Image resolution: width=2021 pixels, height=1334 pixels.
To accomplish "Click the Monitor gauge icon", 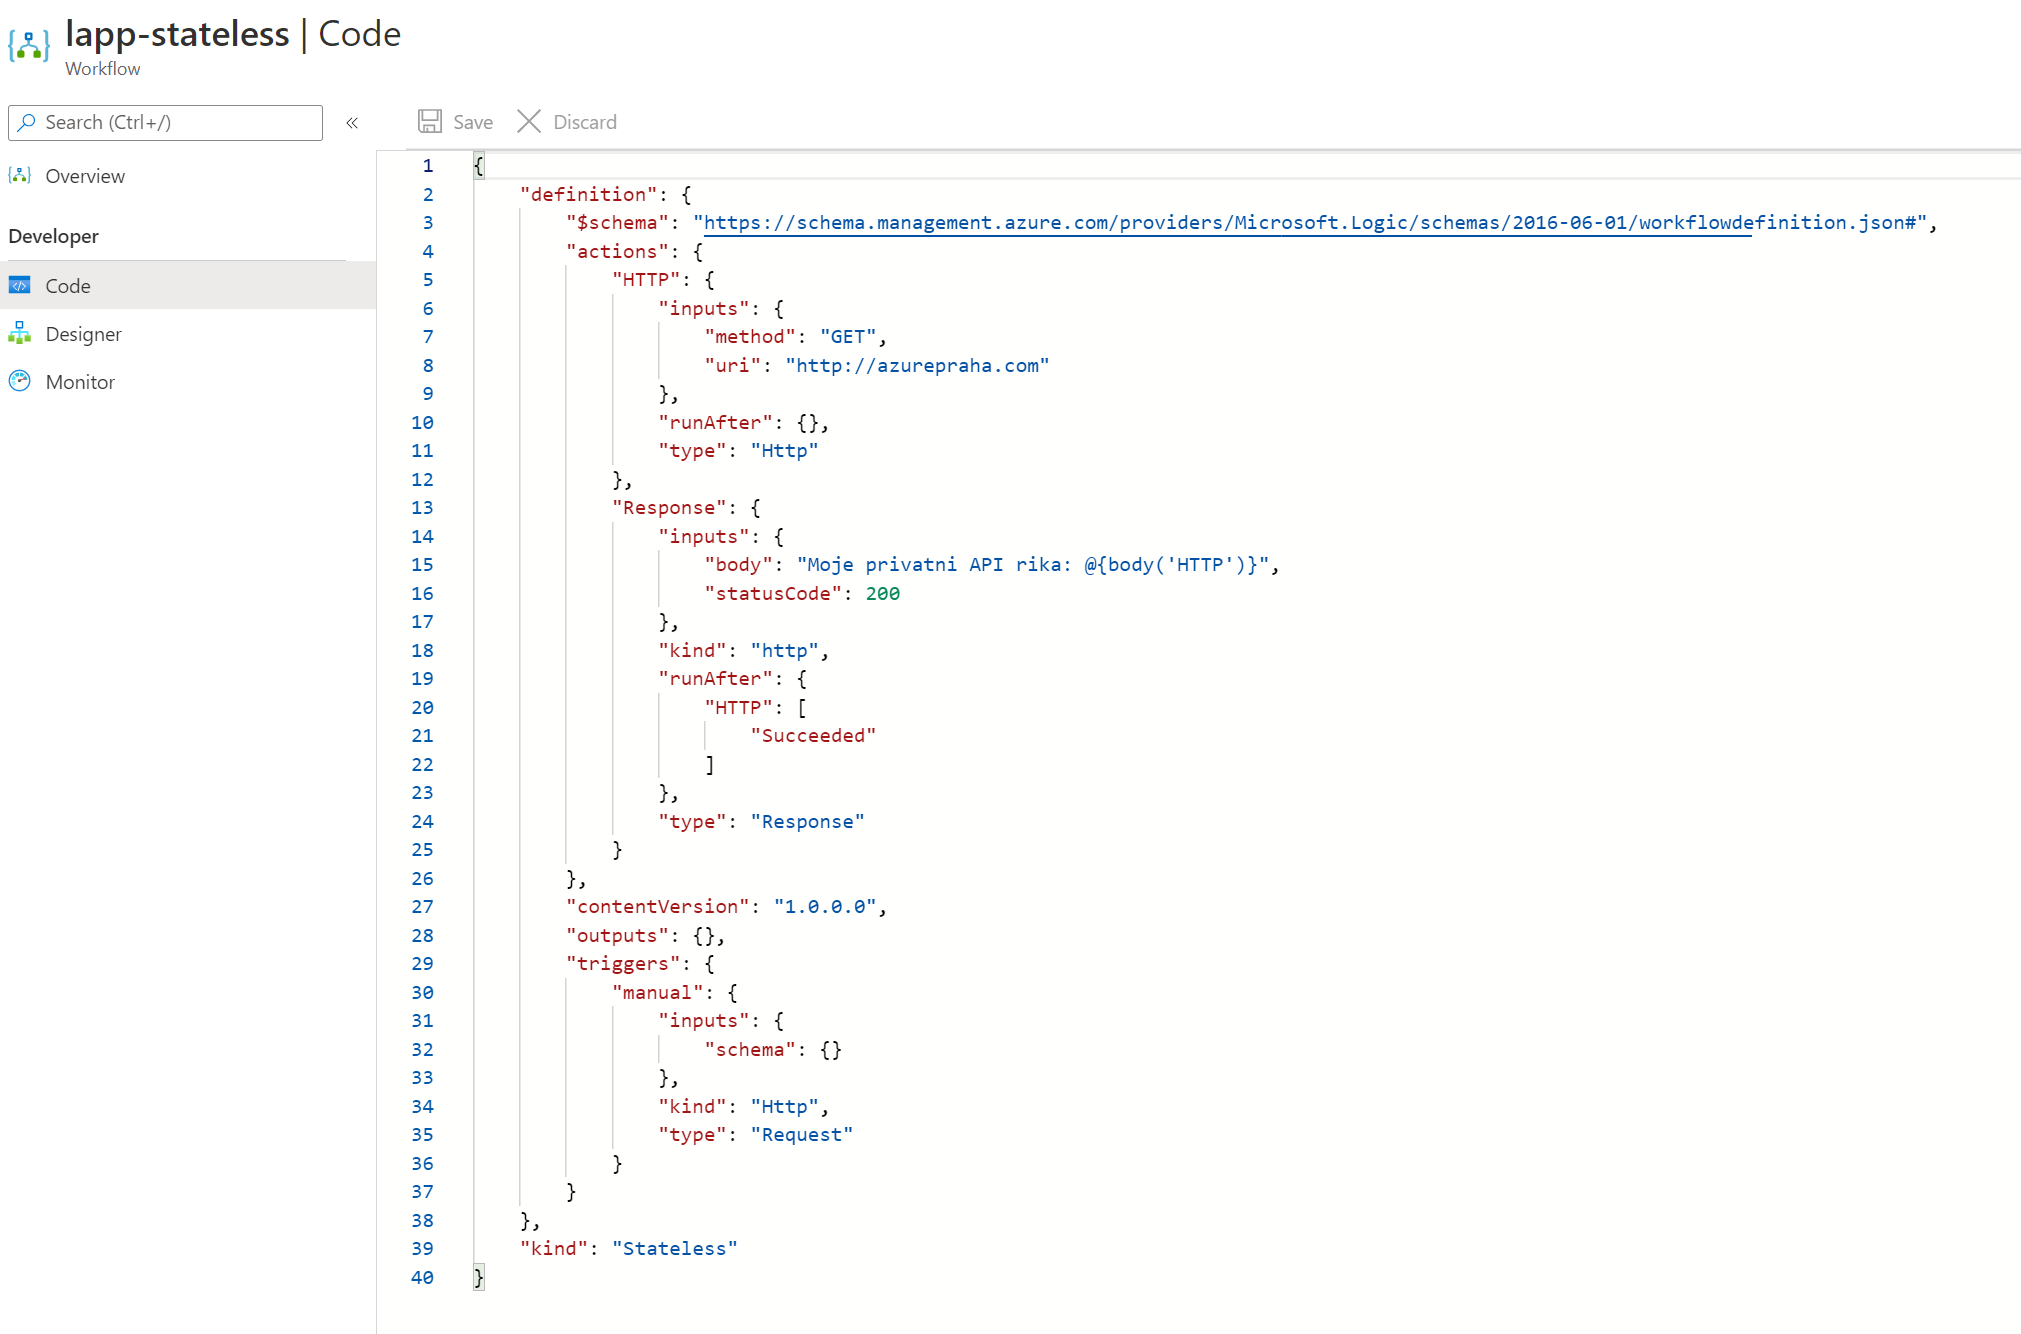I will click(20, 382).
